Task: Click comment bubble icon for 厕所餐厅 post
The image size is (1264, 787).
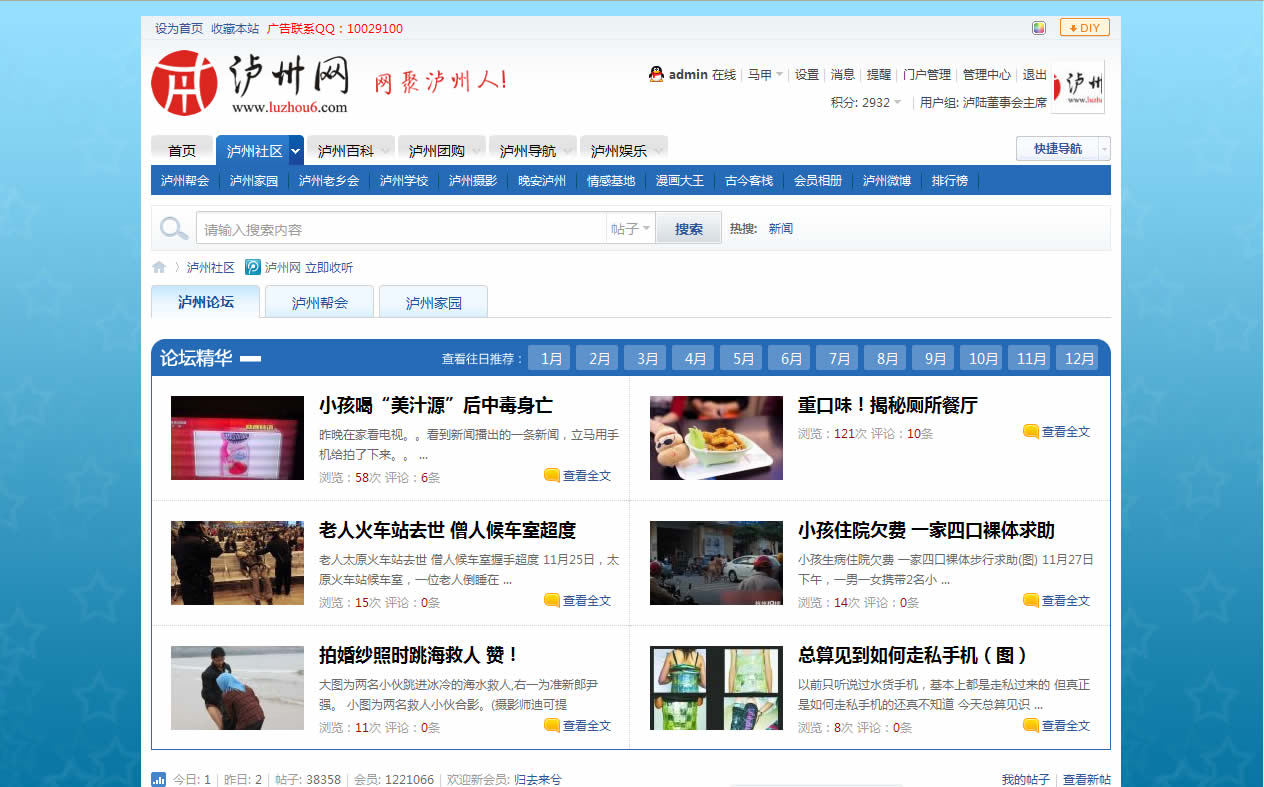Action: [1030, 431]
